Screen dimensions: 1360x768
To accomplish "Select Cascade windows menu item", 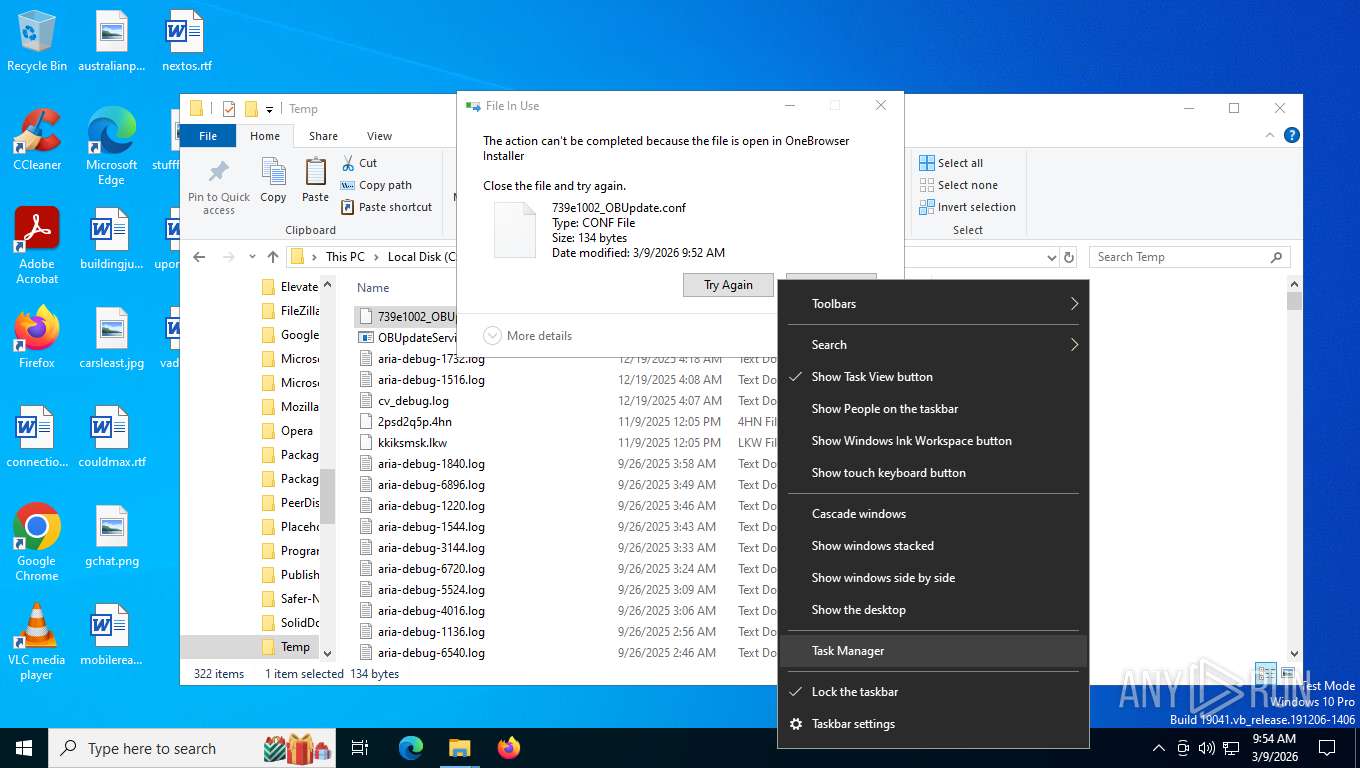I will tap(933, 514).
